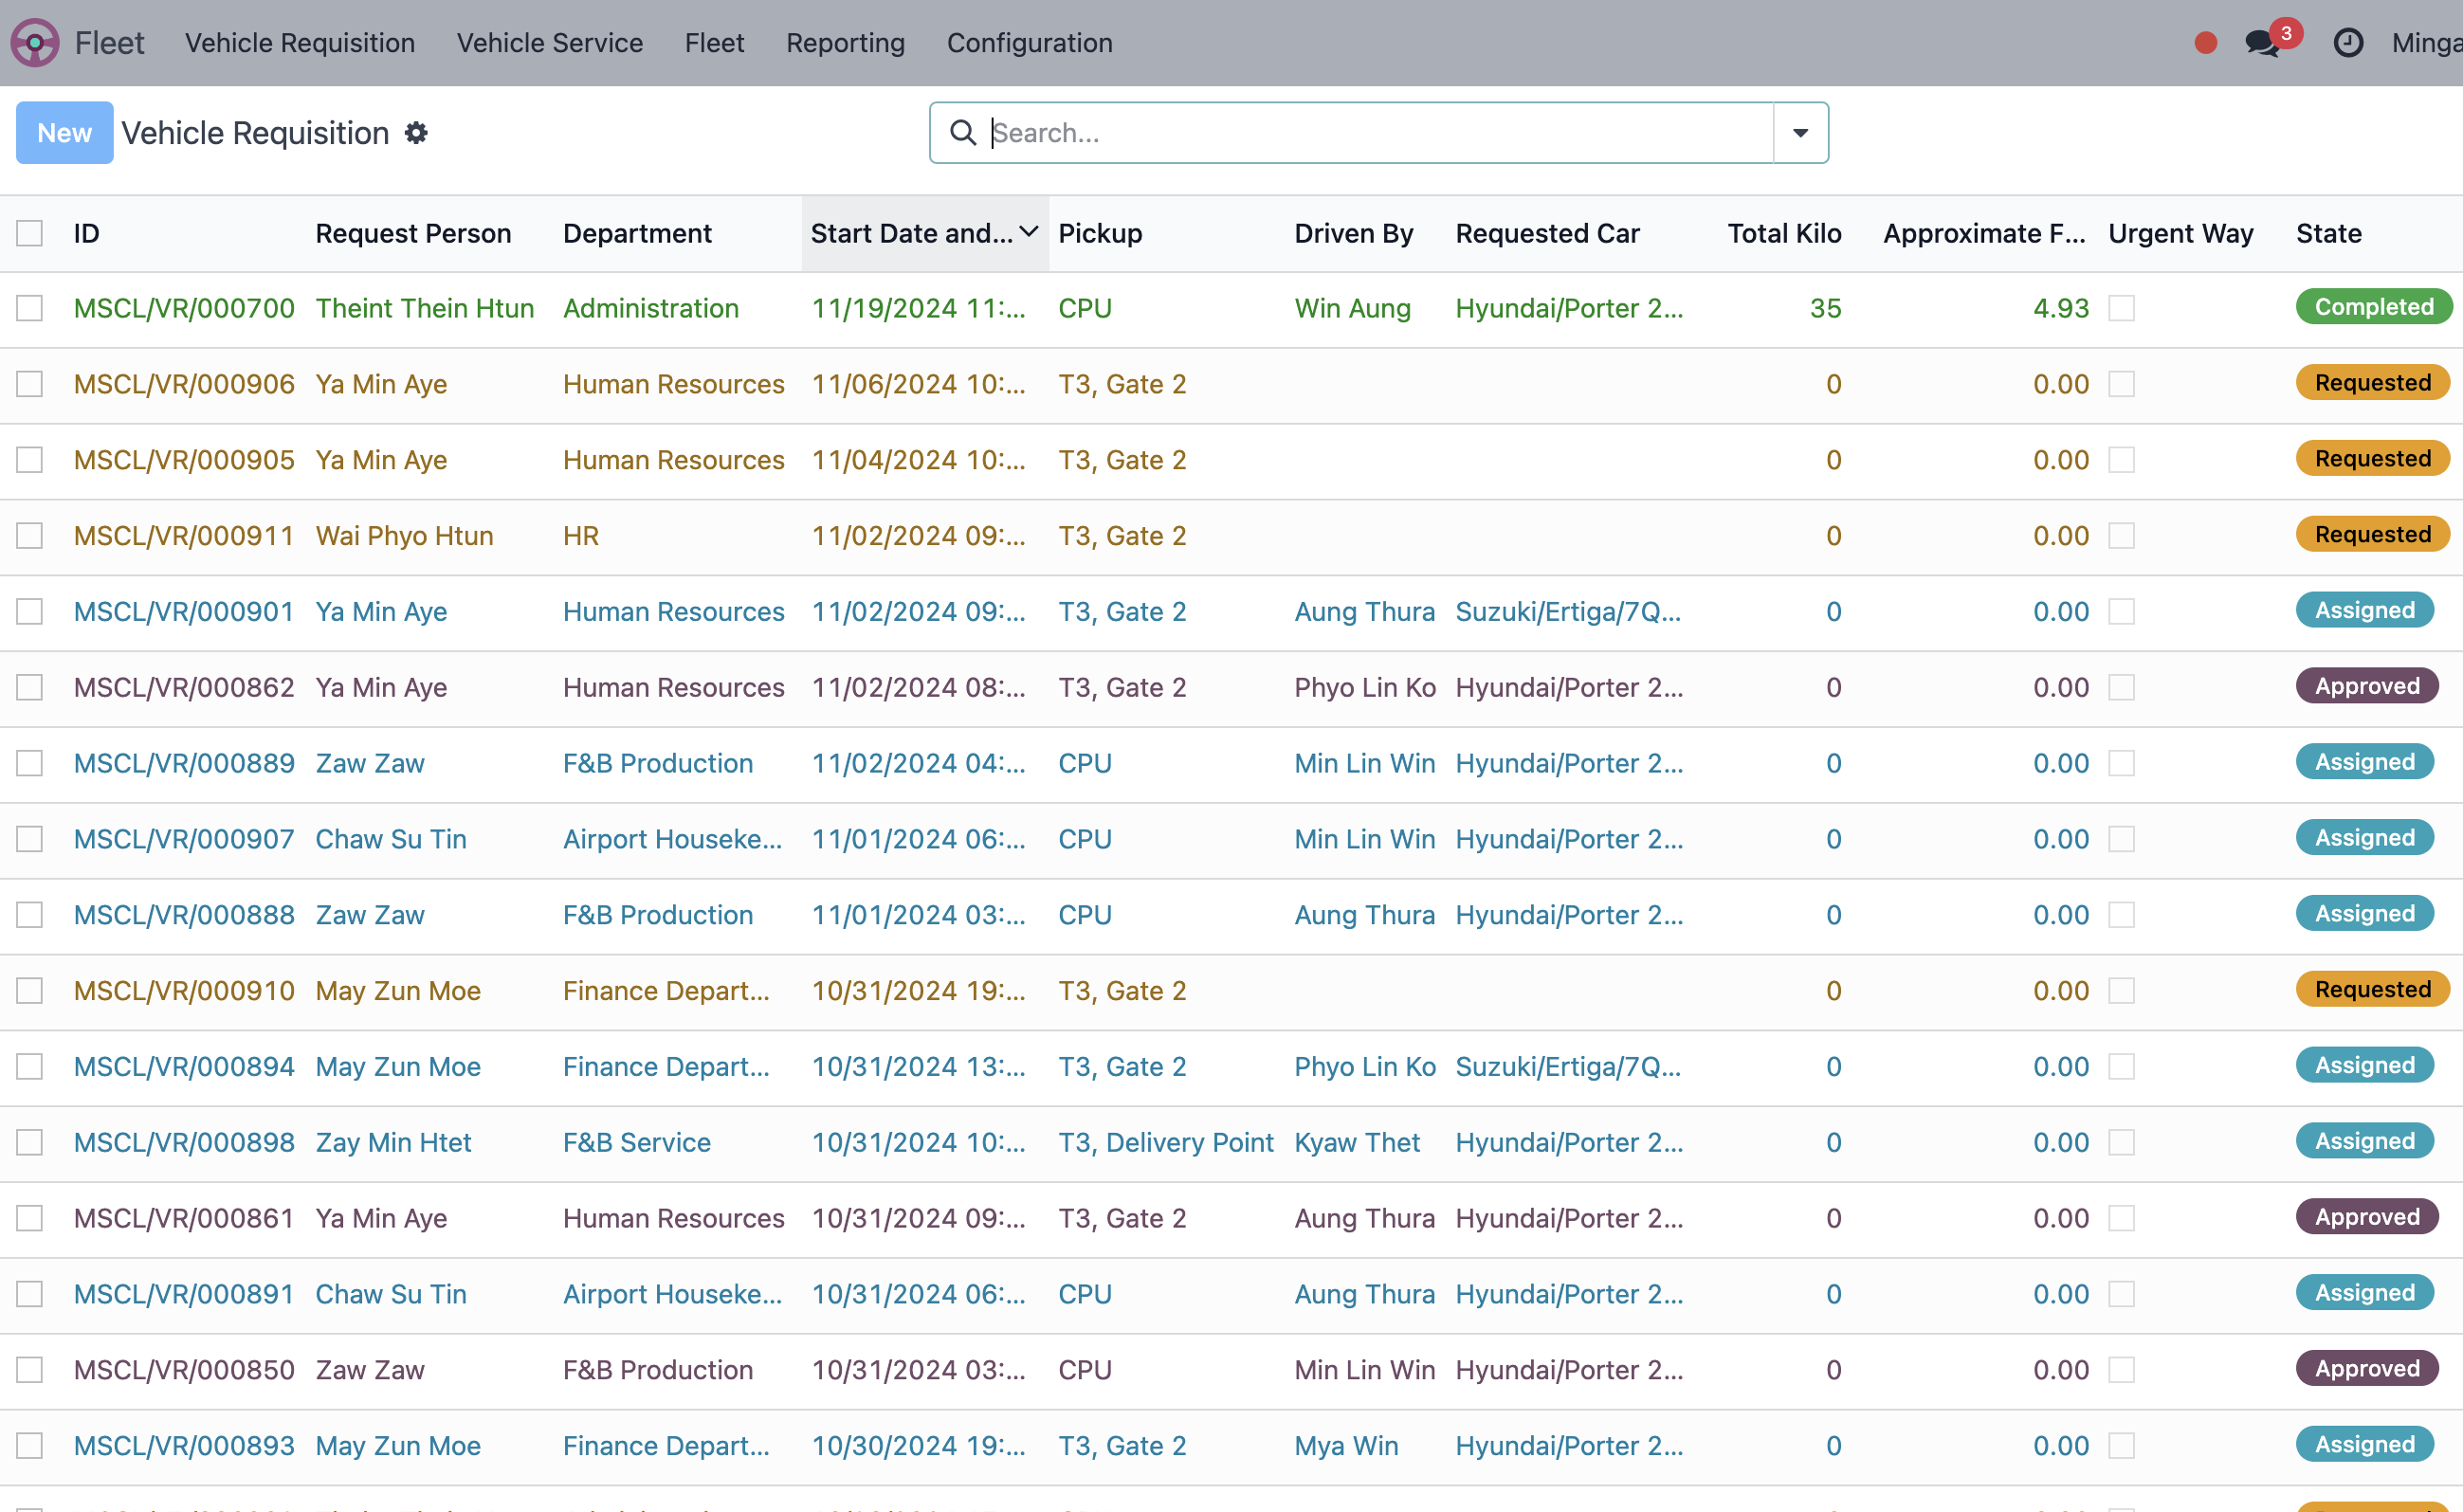Open record MSCL/VR/000910
The height and width of the screenshot is (1512, 2463).
(184, 991)
